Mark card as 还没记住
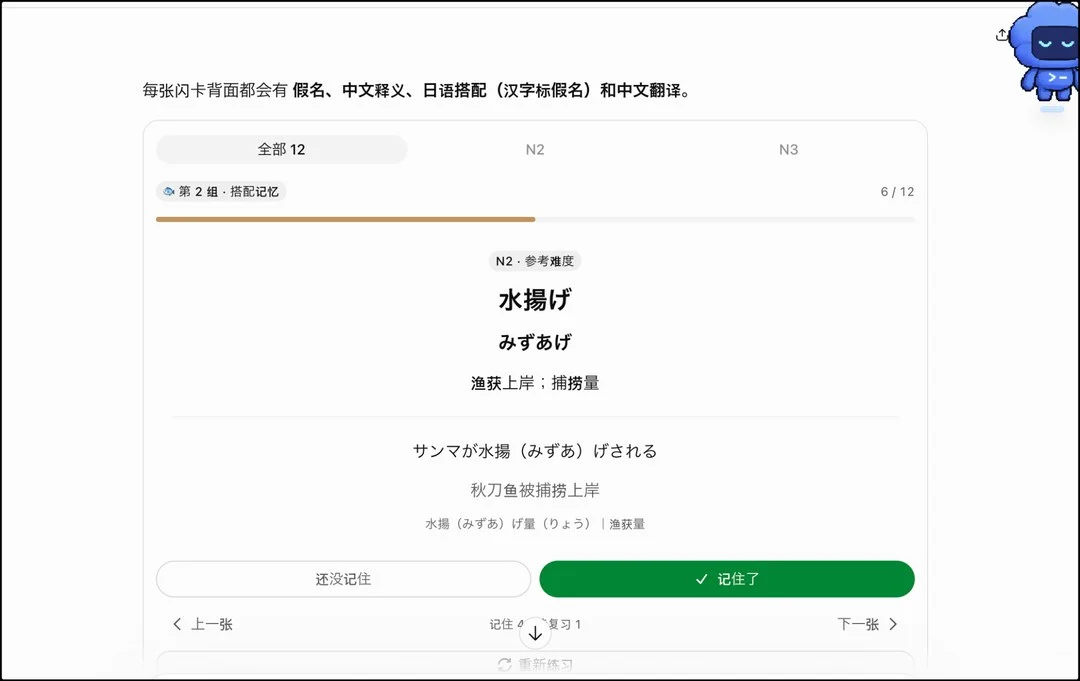Screen dimensions: 1080x681 pos(343,579)
